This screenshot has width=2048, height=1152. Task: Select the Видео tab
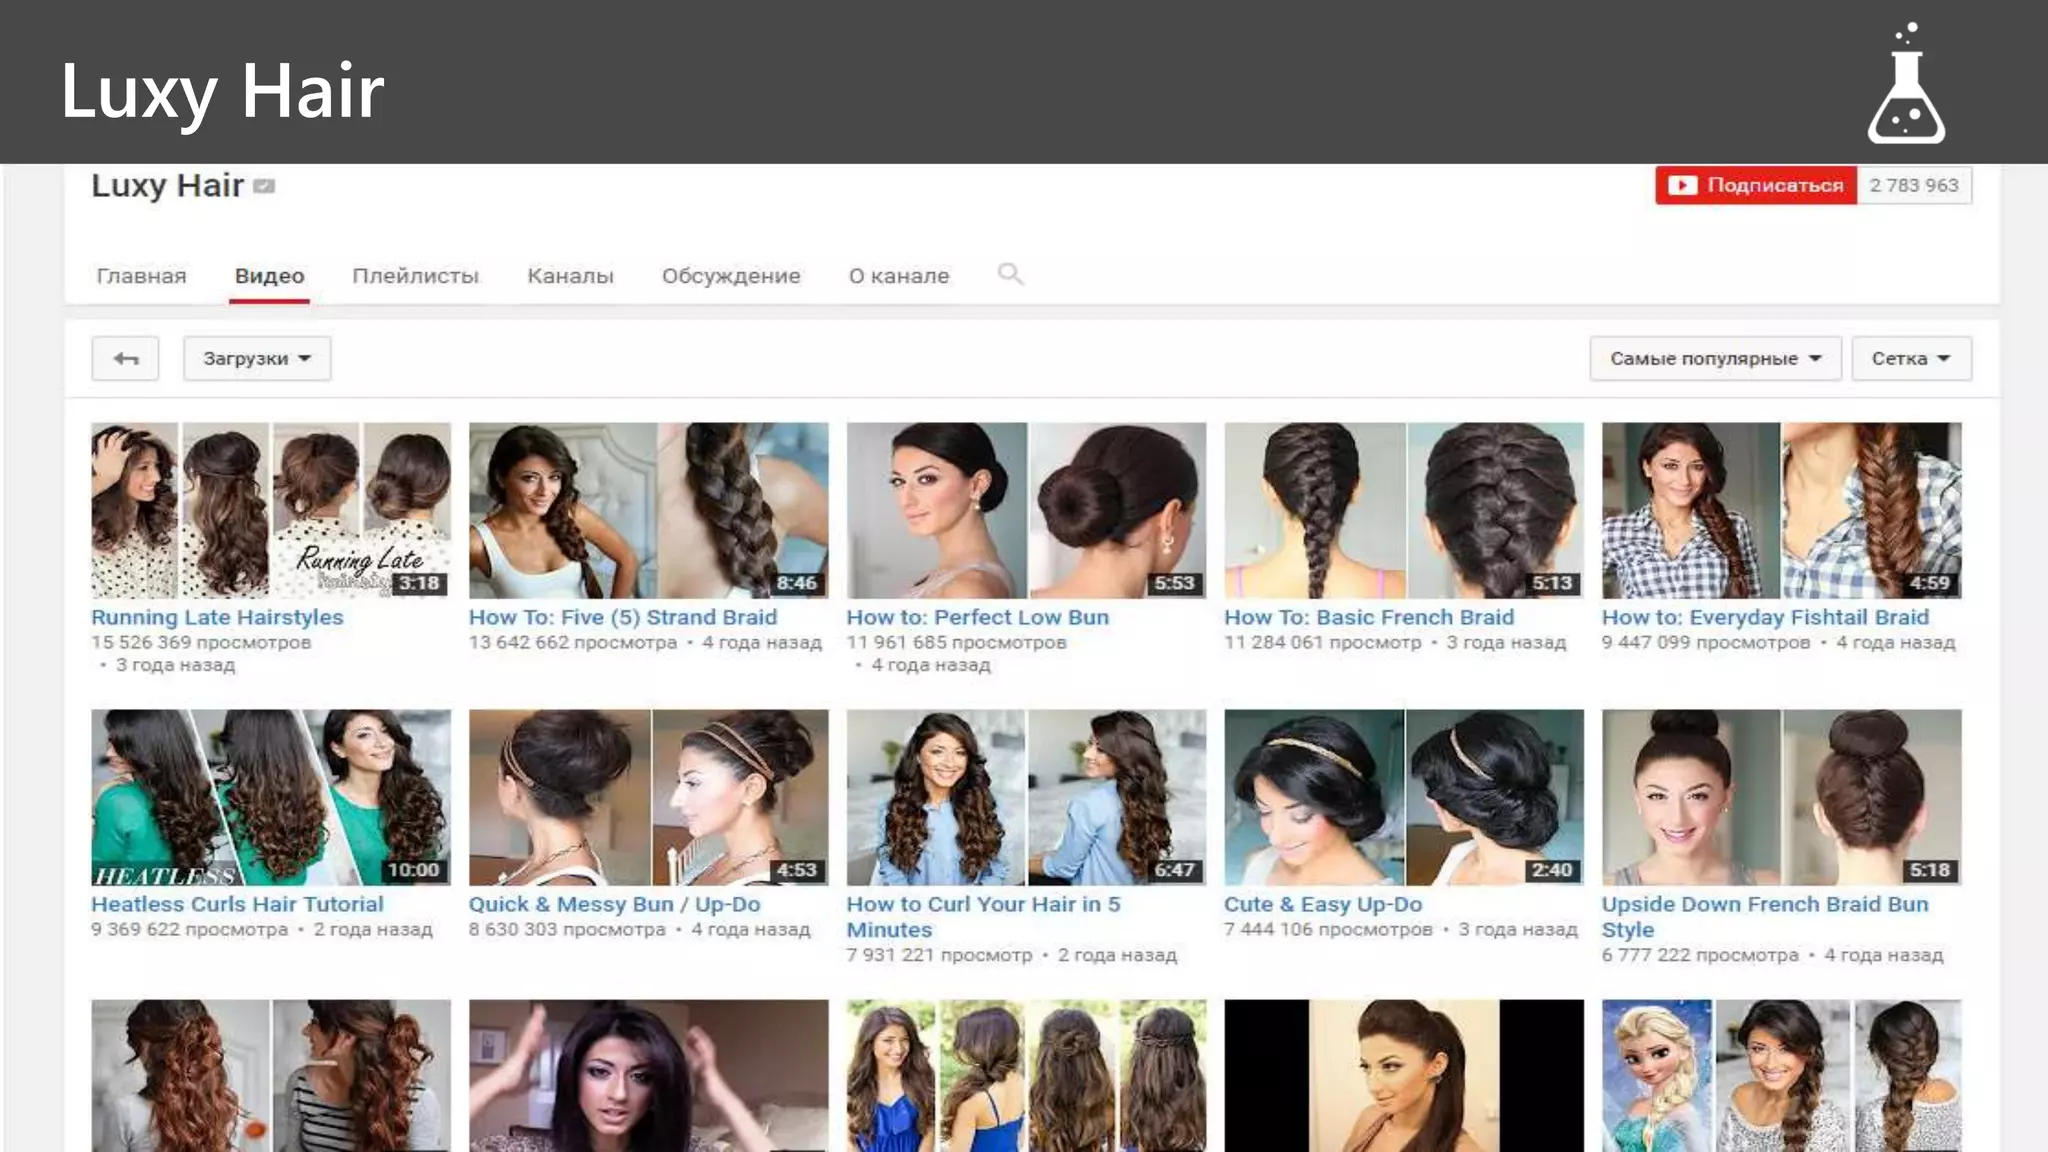[x=270, y=276]
